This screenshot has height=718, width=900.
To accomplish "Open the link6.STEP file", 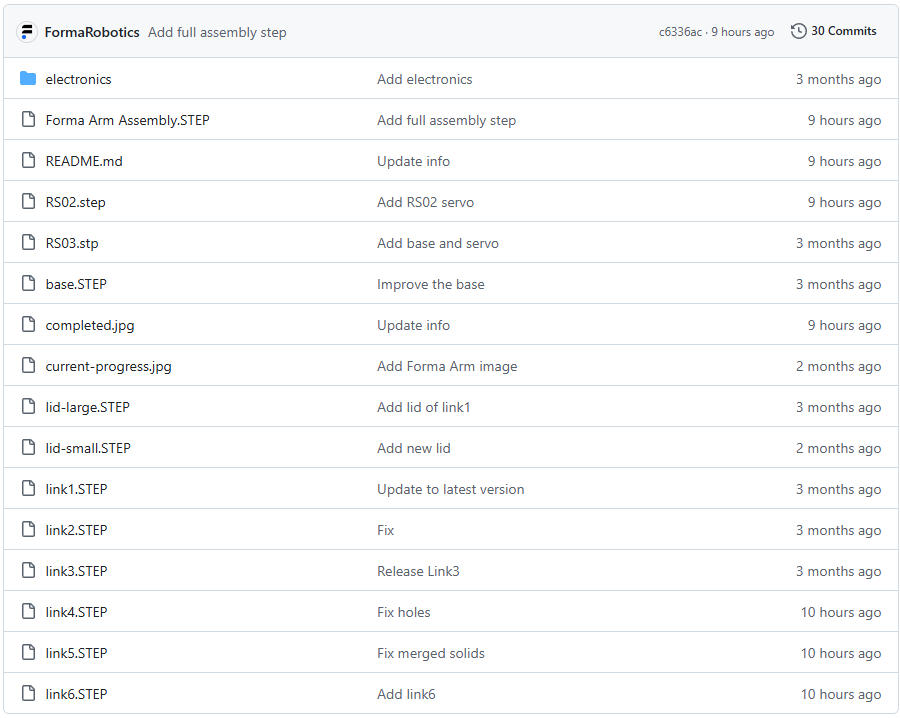I will pyautogui.click(x=76, y=694).
